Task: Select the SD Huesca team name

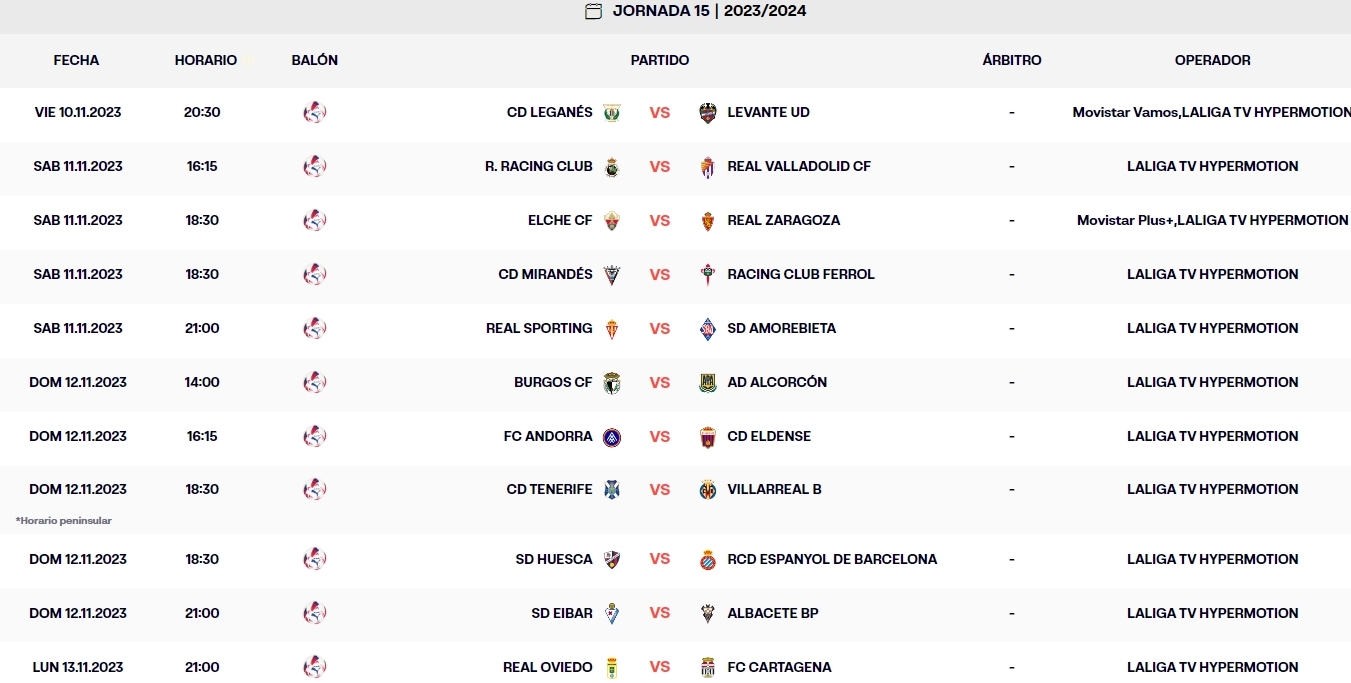Action: click(556, 559)
